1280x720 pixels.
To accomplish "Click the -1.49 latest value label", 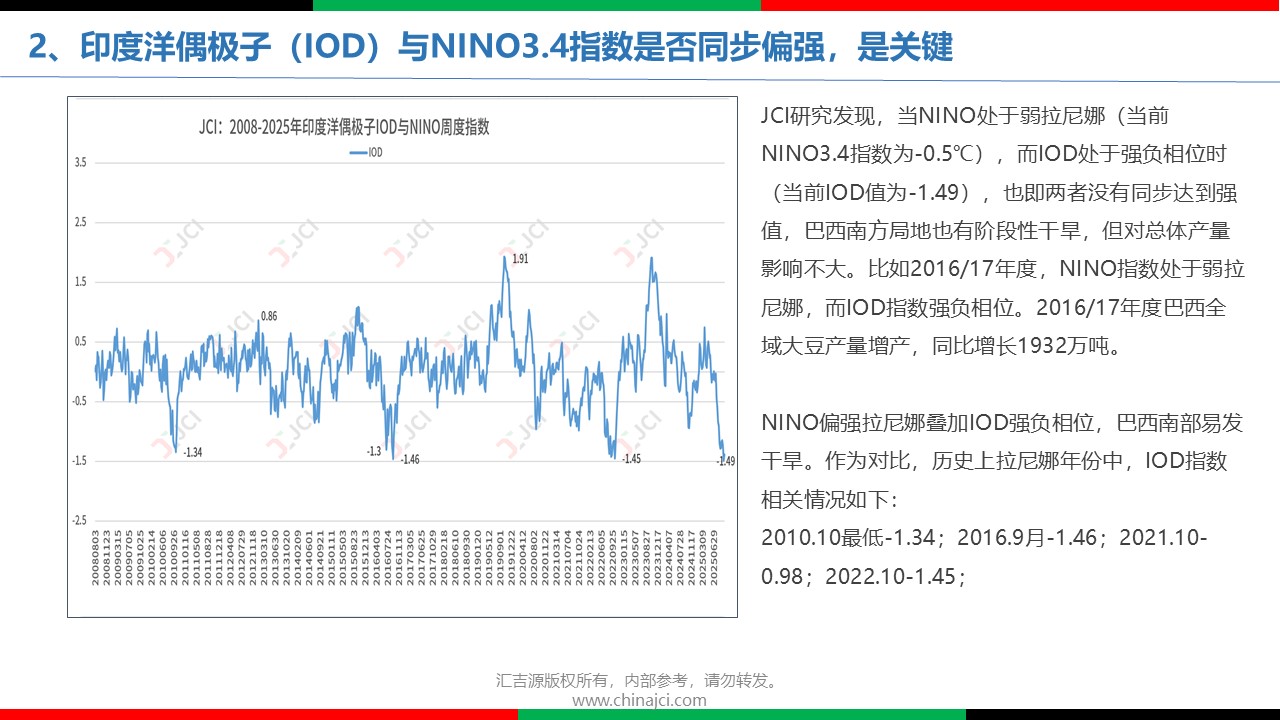I will (725, 460).
